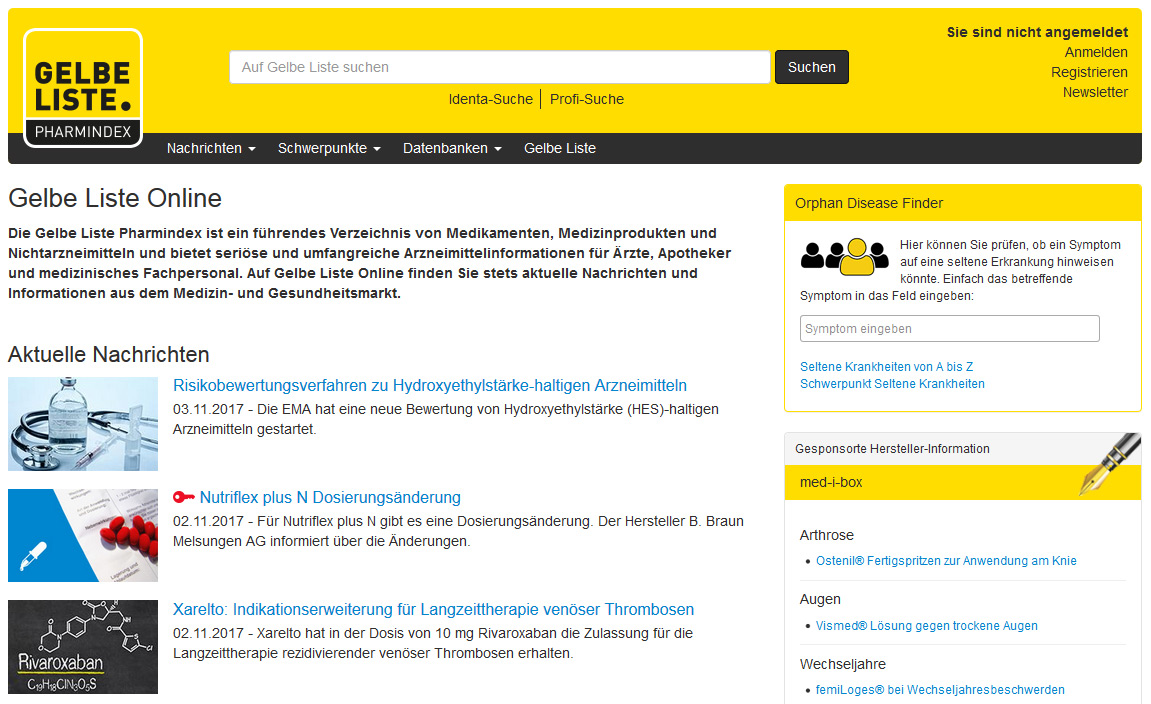This screenshot has height=704, width=1151.
Task: Click the 'Arthrose' category heading
Action: pos(827,535)
